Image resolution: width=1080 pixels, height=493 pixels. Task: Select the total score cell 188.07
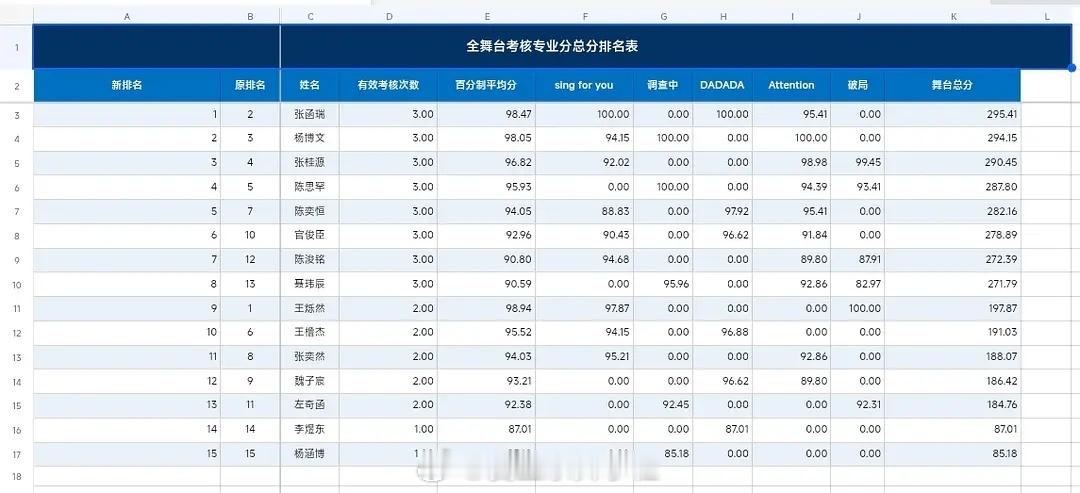(x=953, y=357)
